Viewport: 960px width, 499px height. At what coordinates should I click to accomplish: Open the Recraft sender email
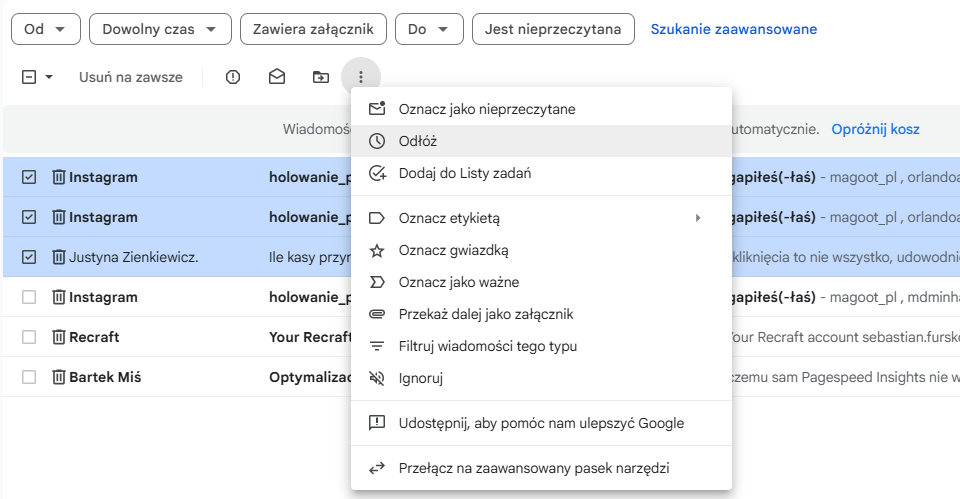click(94, 337)
